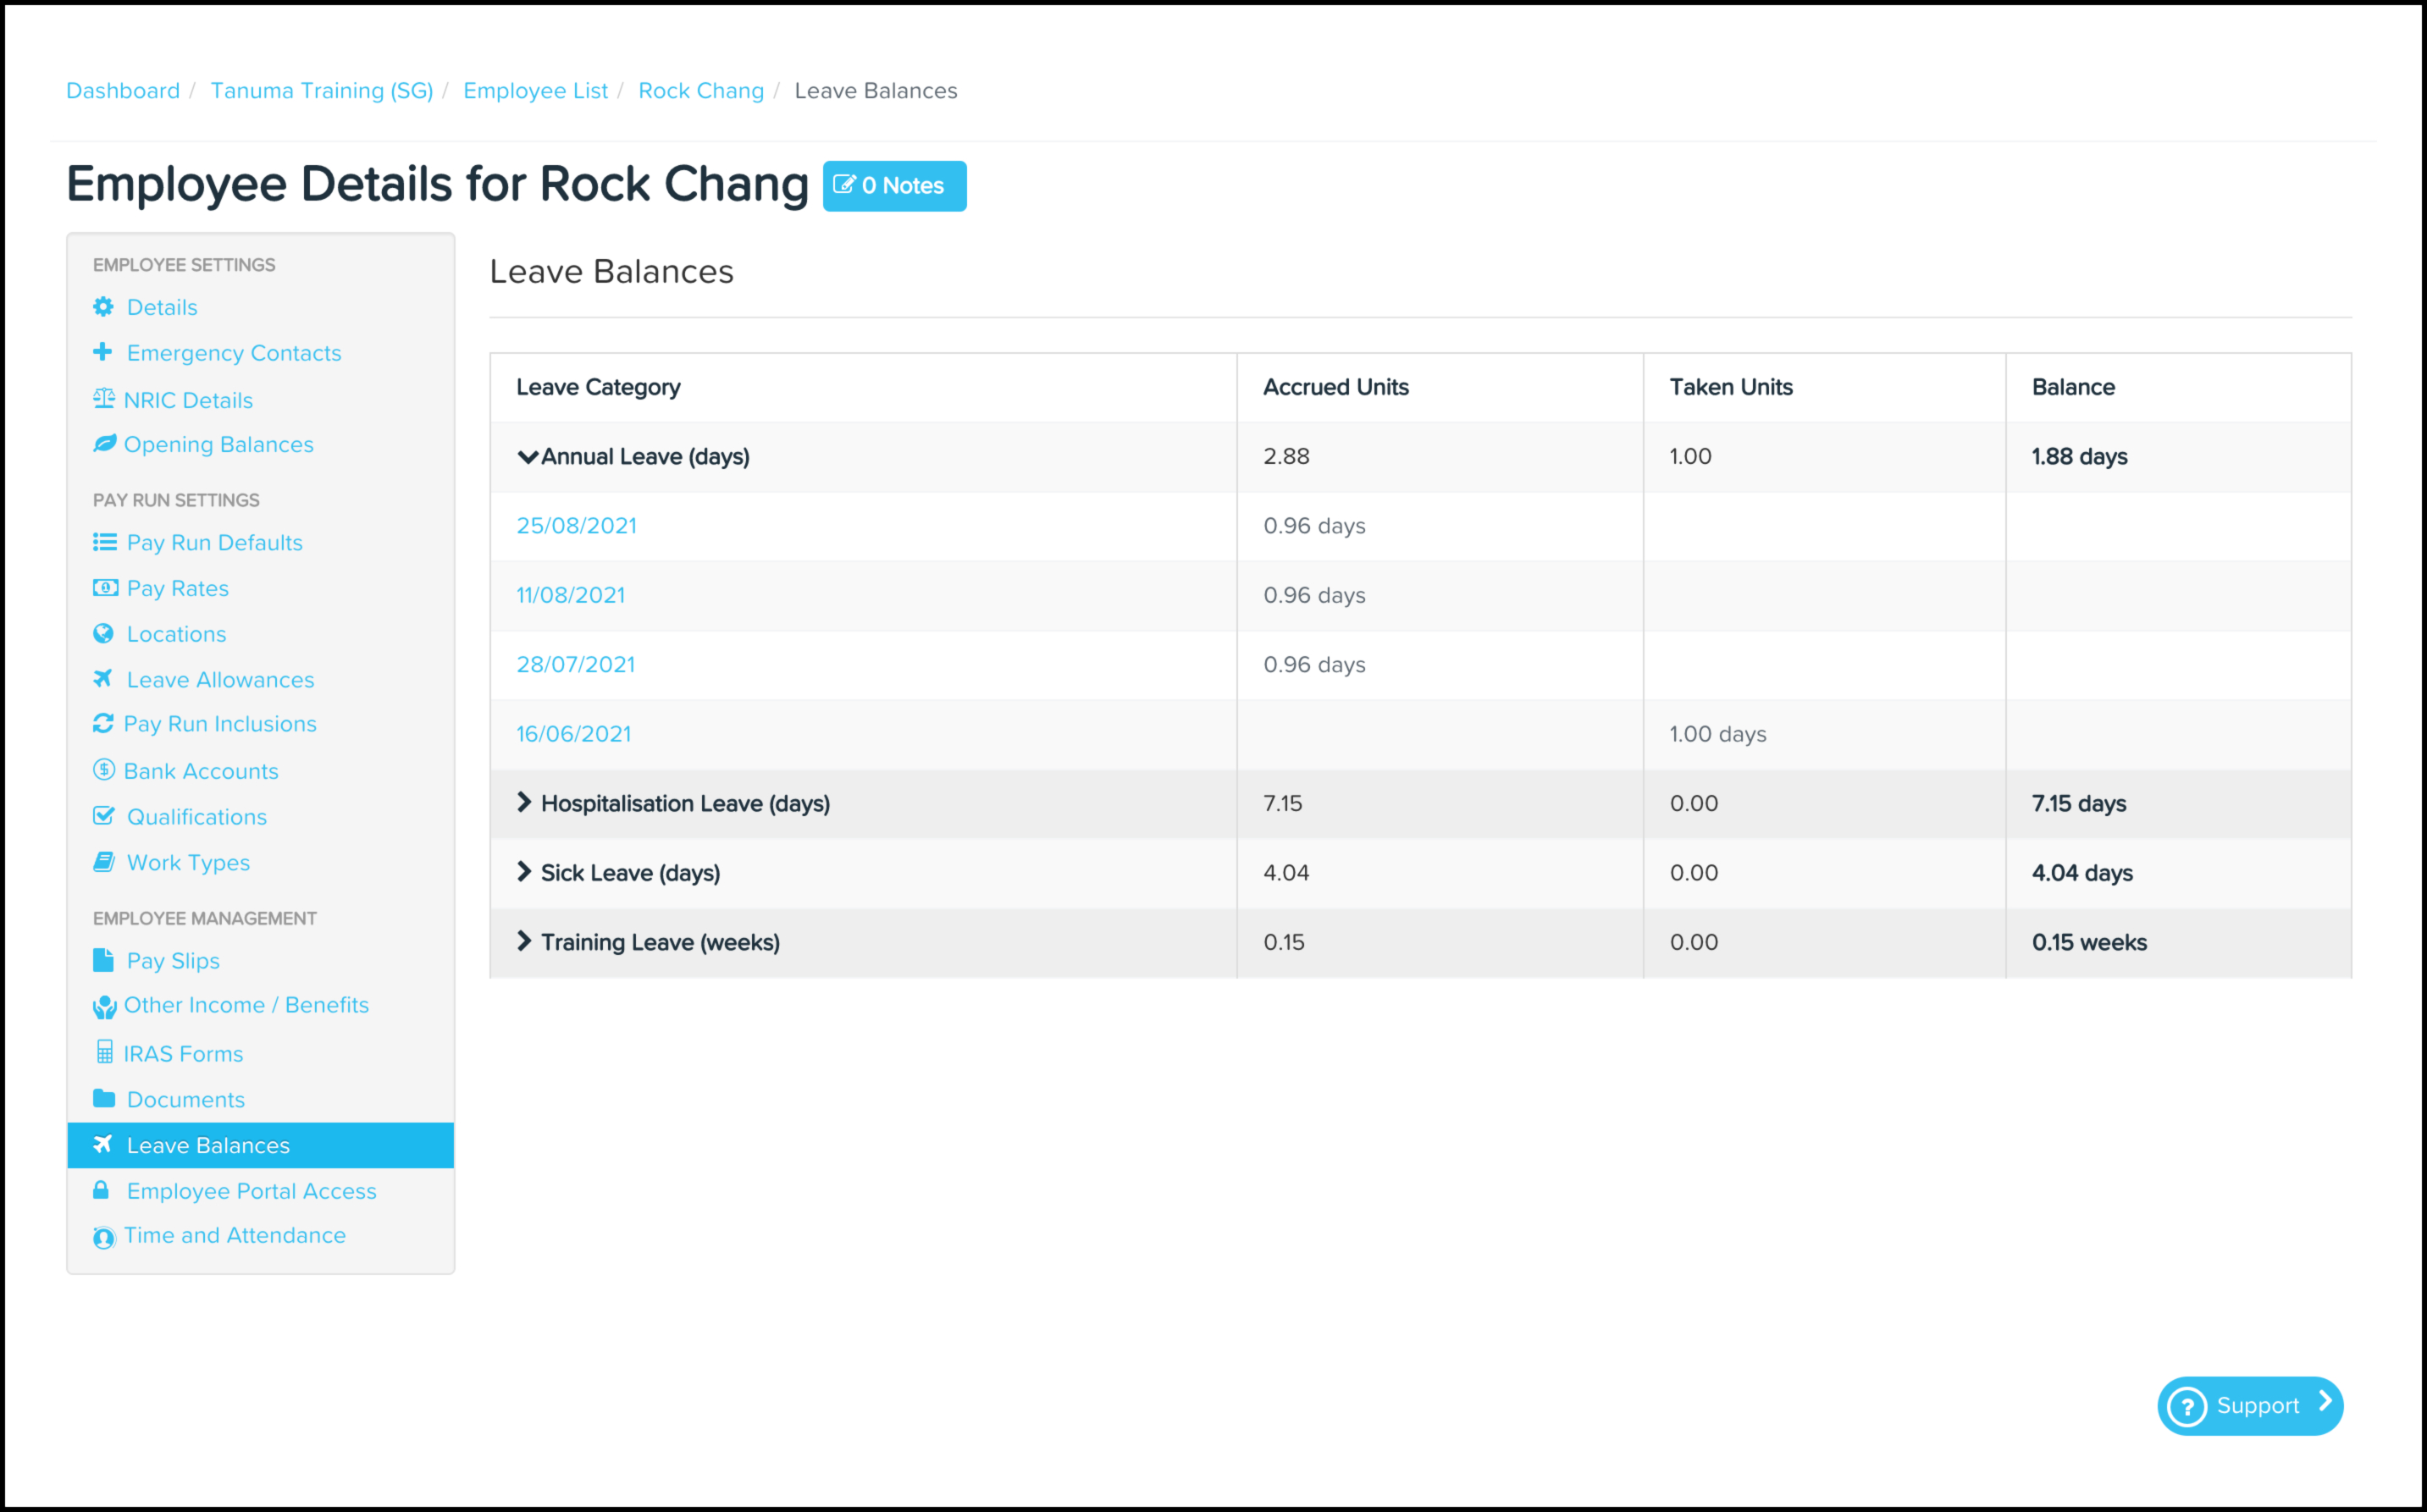Click the dollar icon next to Bank Accounts
This screenshot has width=2427, height=1512.
(104, 770)
